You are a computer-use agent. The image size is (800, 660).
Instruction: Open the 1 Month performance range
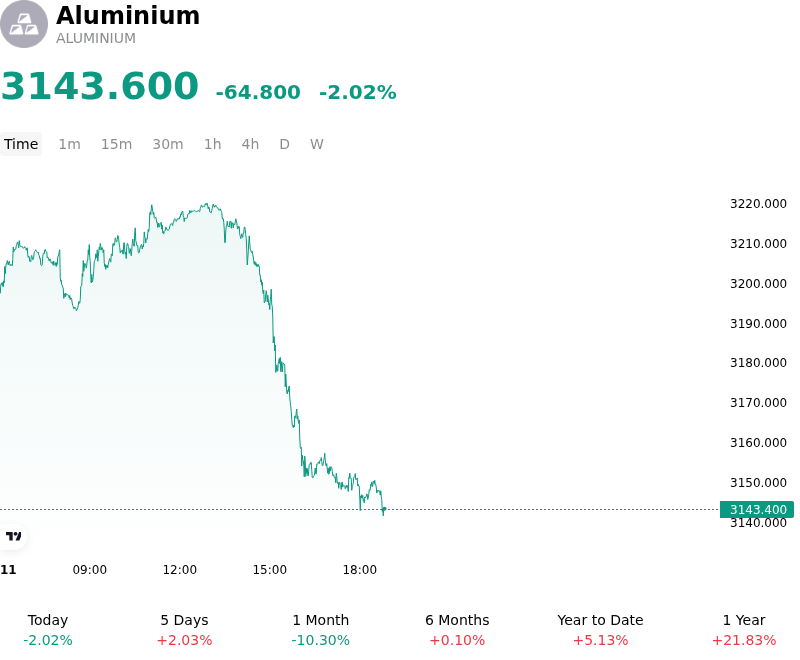click(320, 630)
